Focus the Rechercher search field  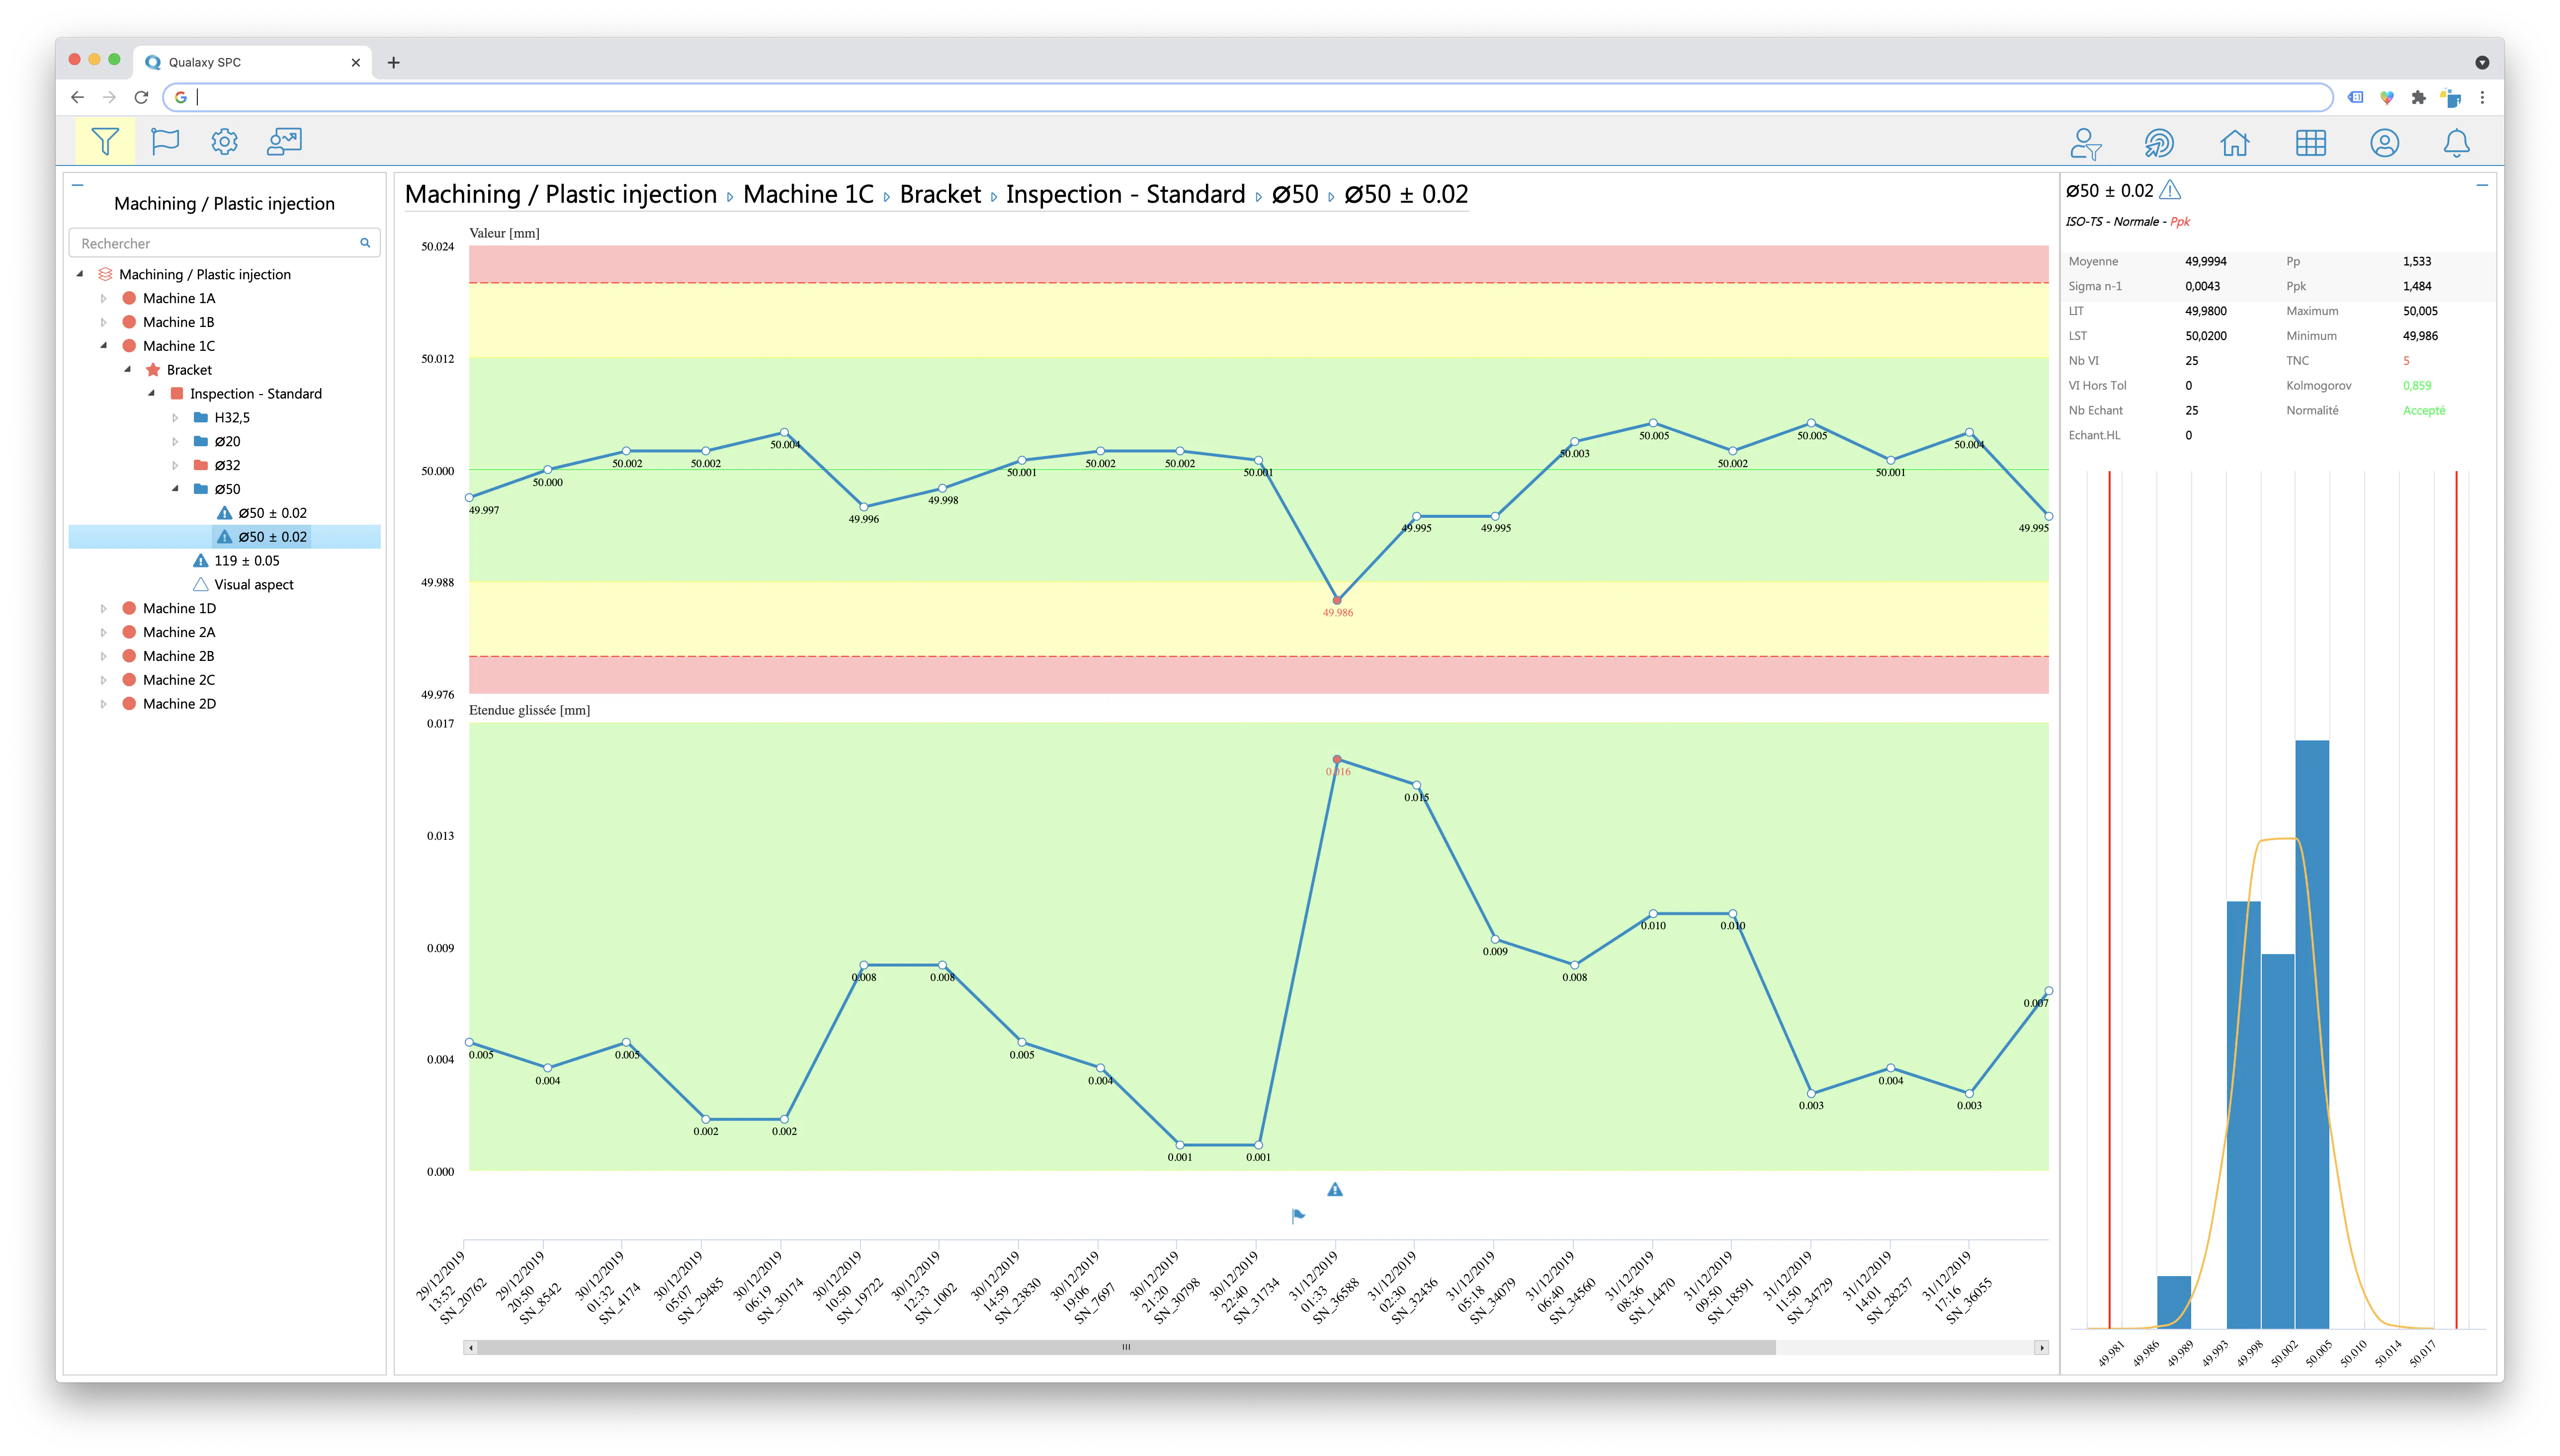tap(224, 243)
